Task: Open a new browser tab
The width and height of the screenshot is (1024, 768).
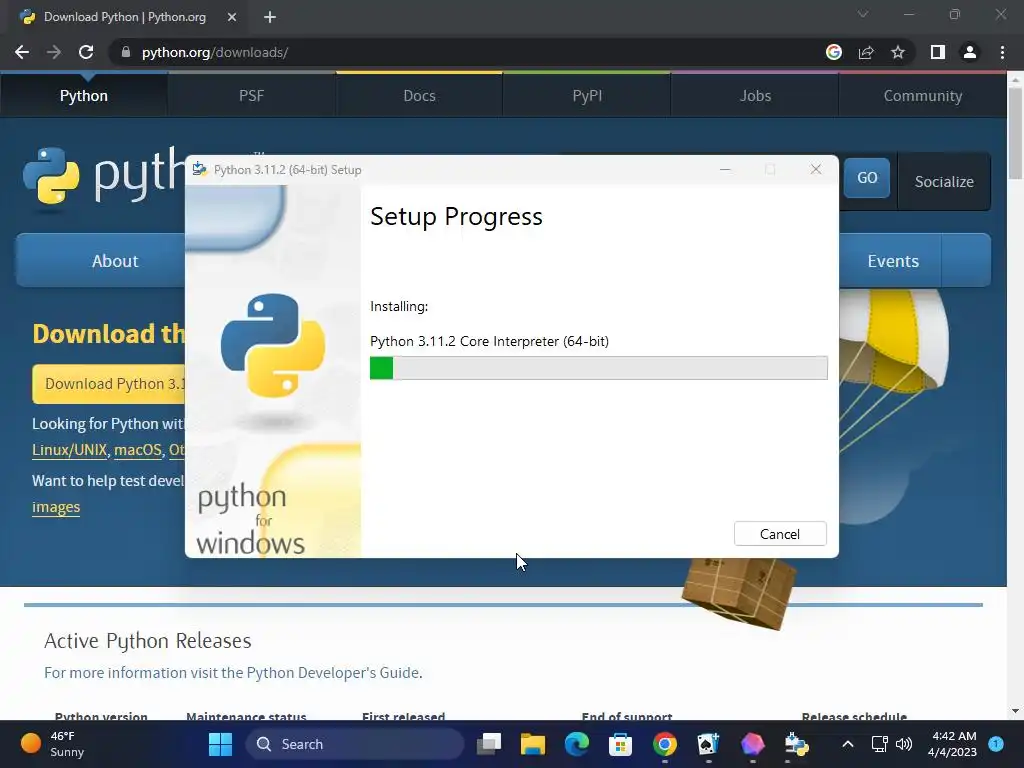Action: (270, 17)
